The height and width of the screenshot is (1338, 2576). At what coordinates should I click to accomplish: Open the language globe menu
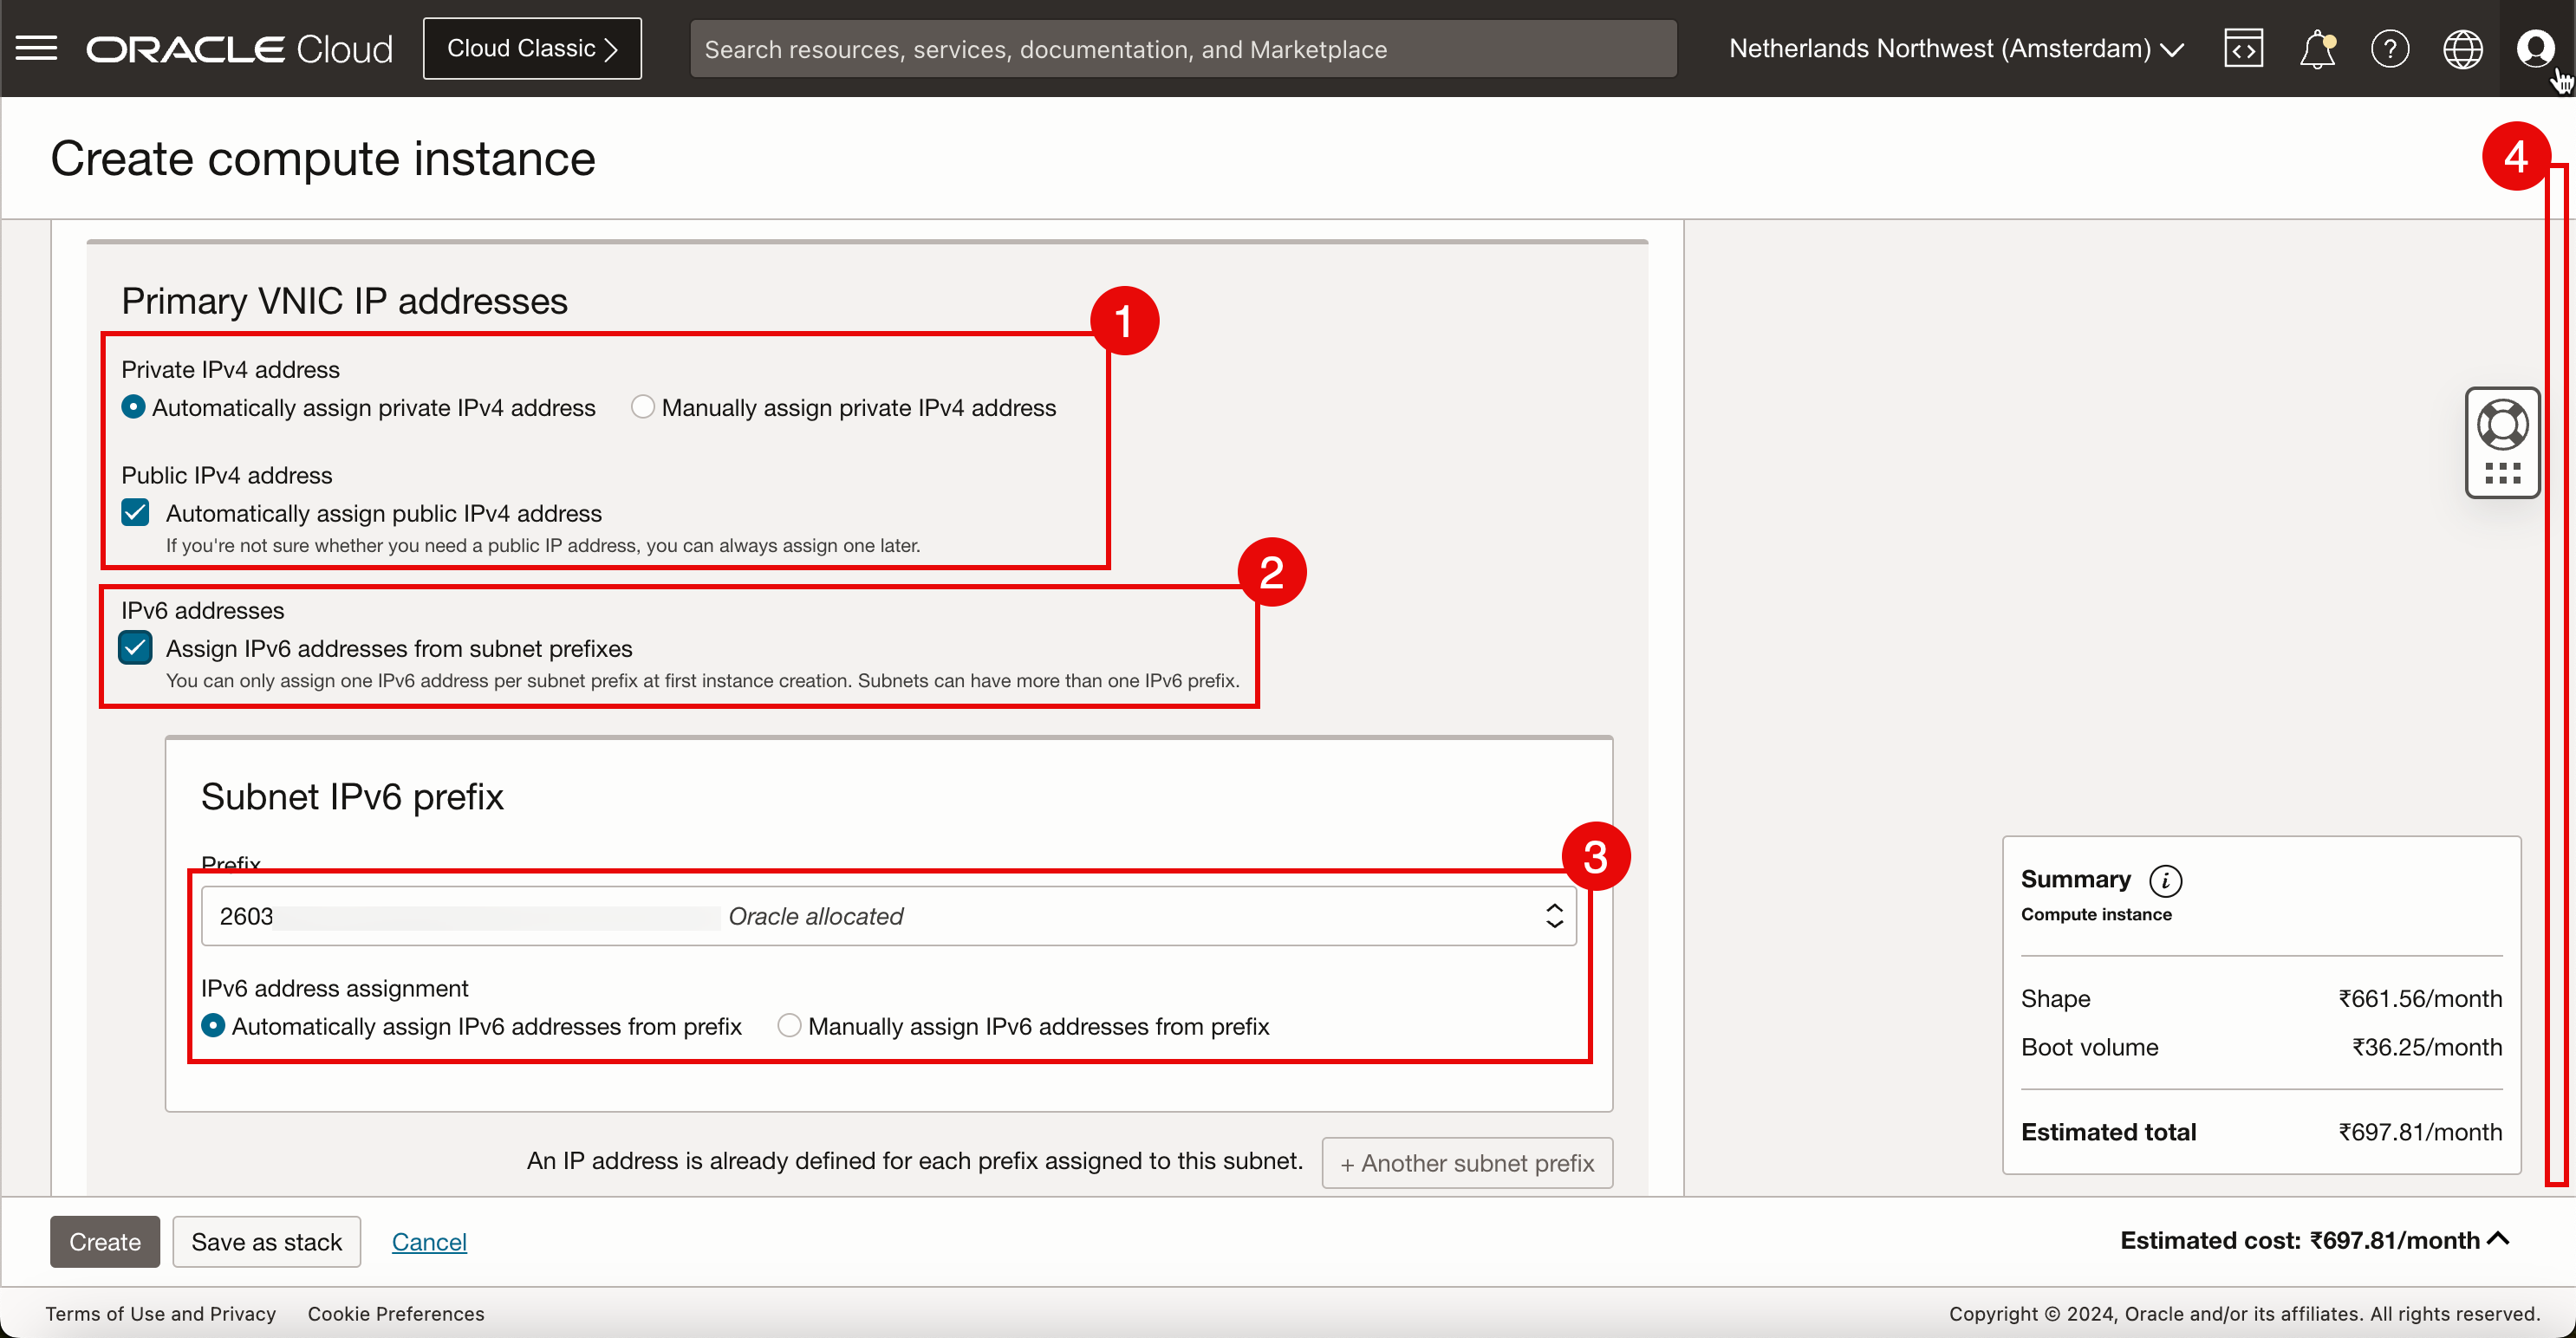[2462, 48]
